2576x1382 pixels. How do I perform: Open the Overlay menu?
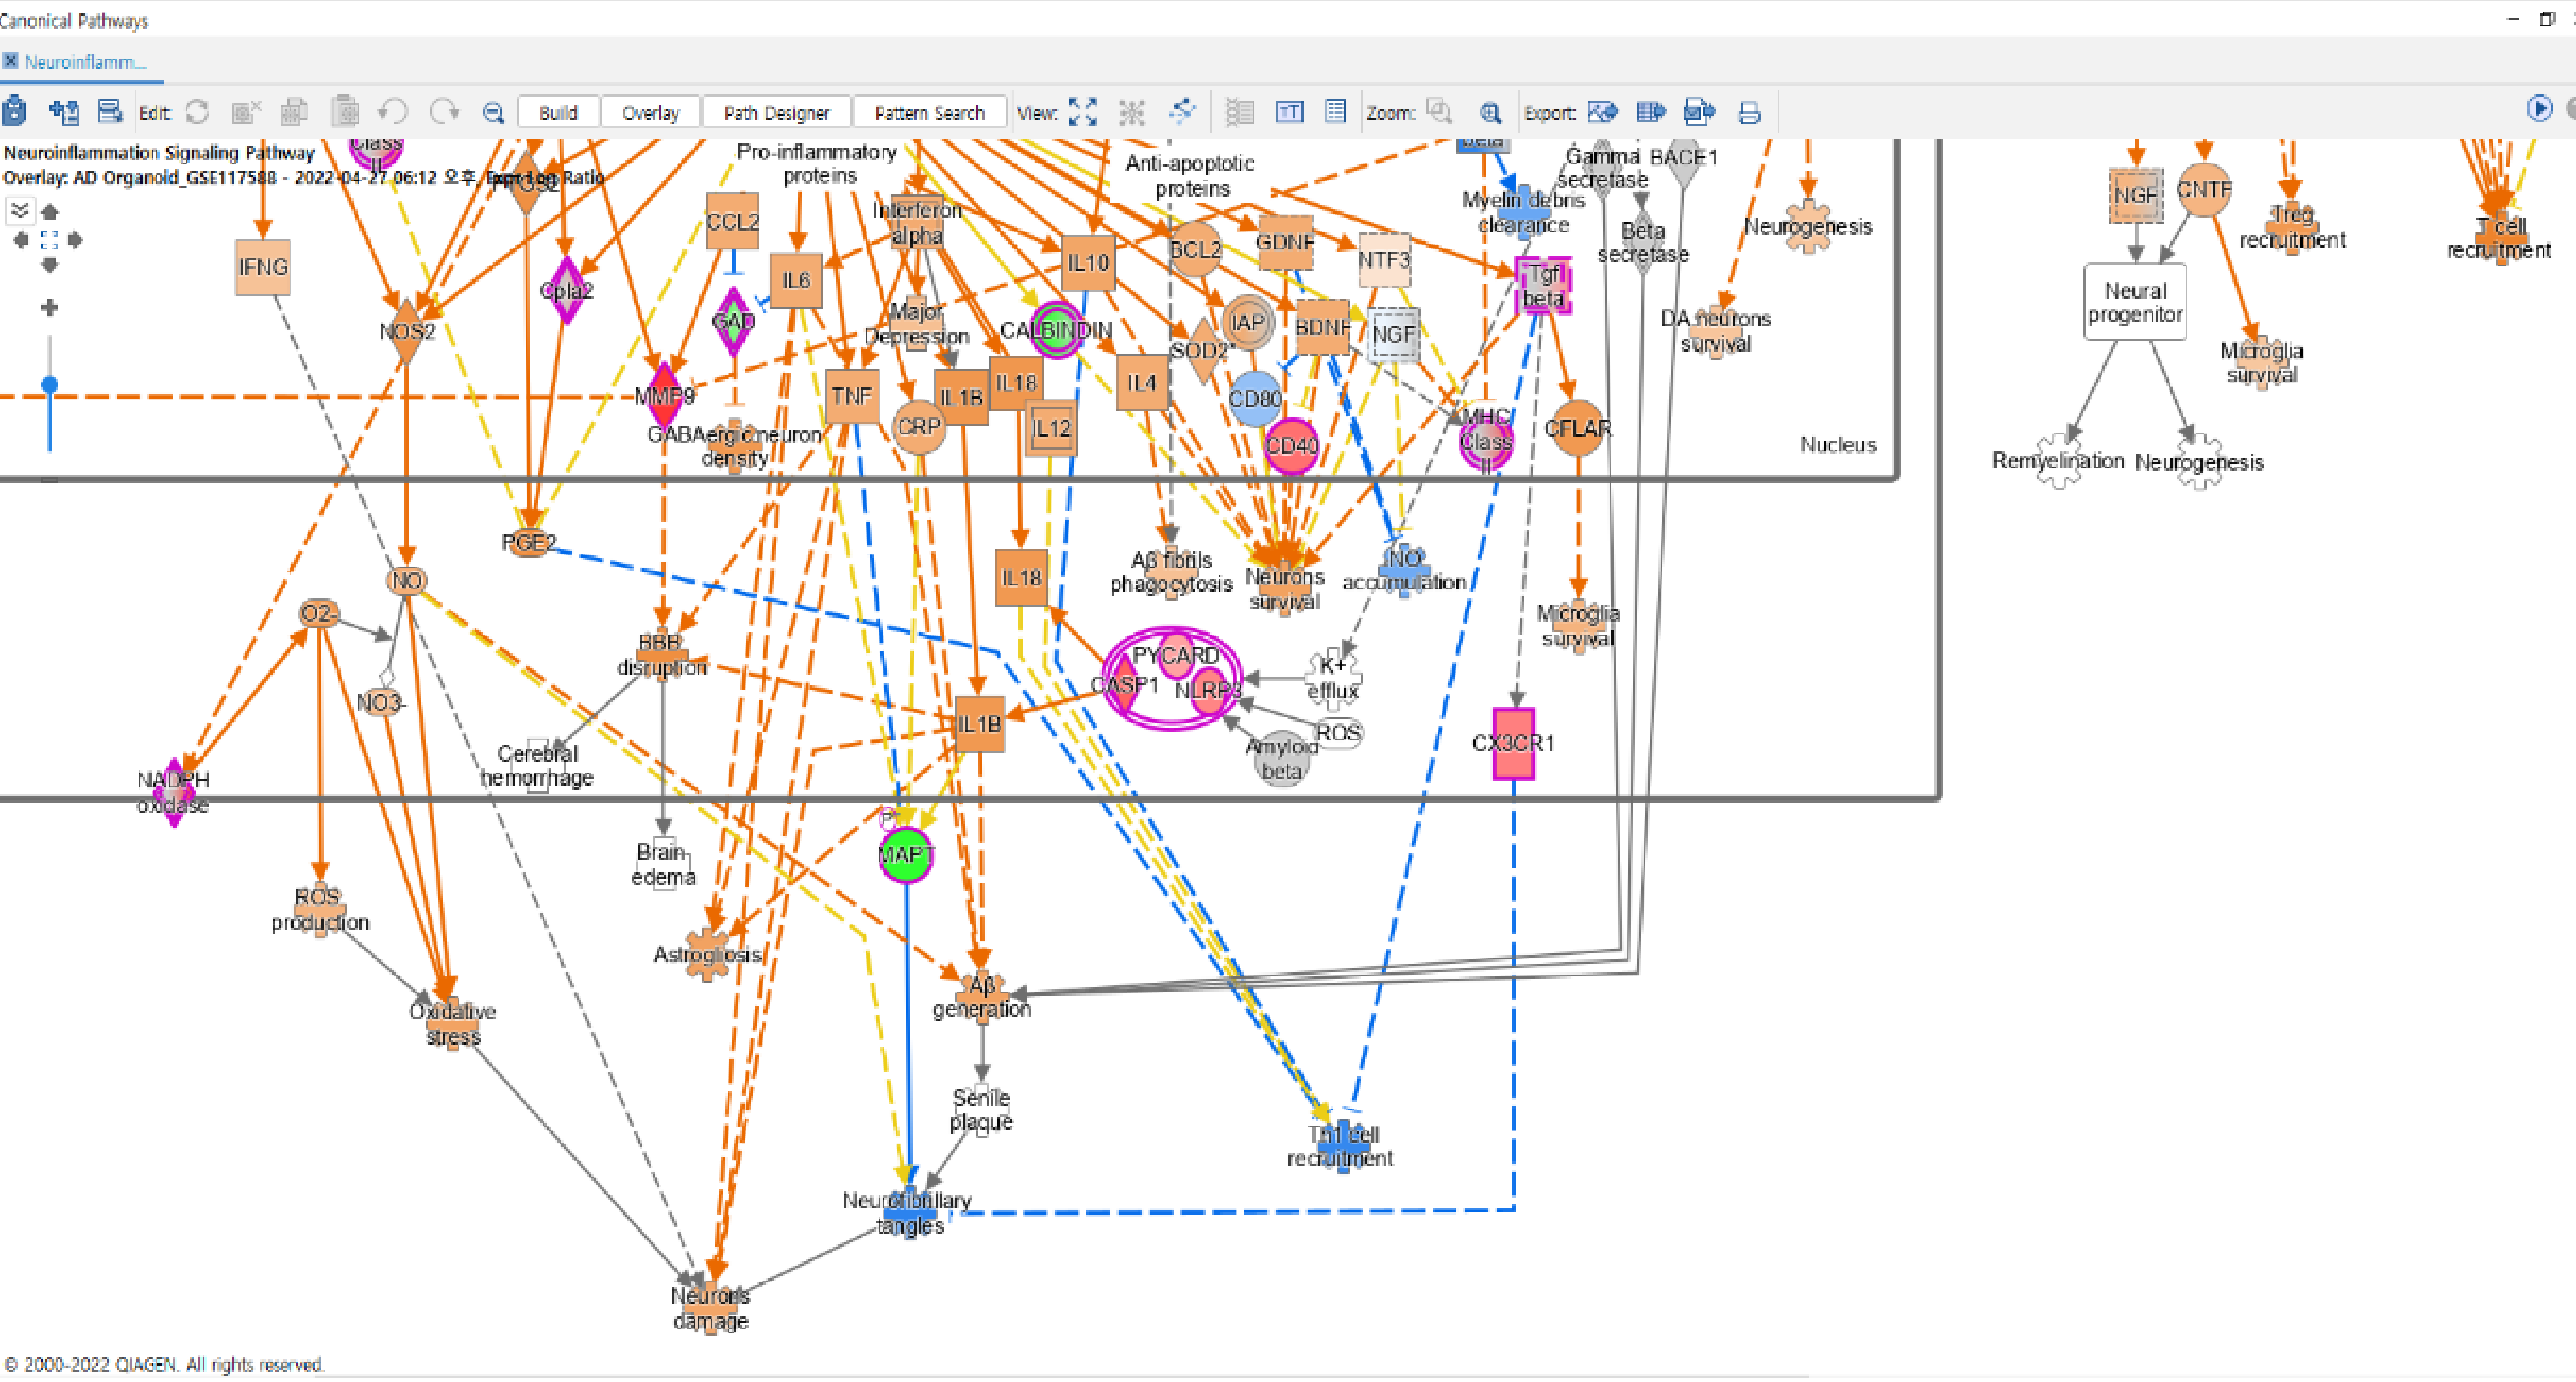[650, 113]
